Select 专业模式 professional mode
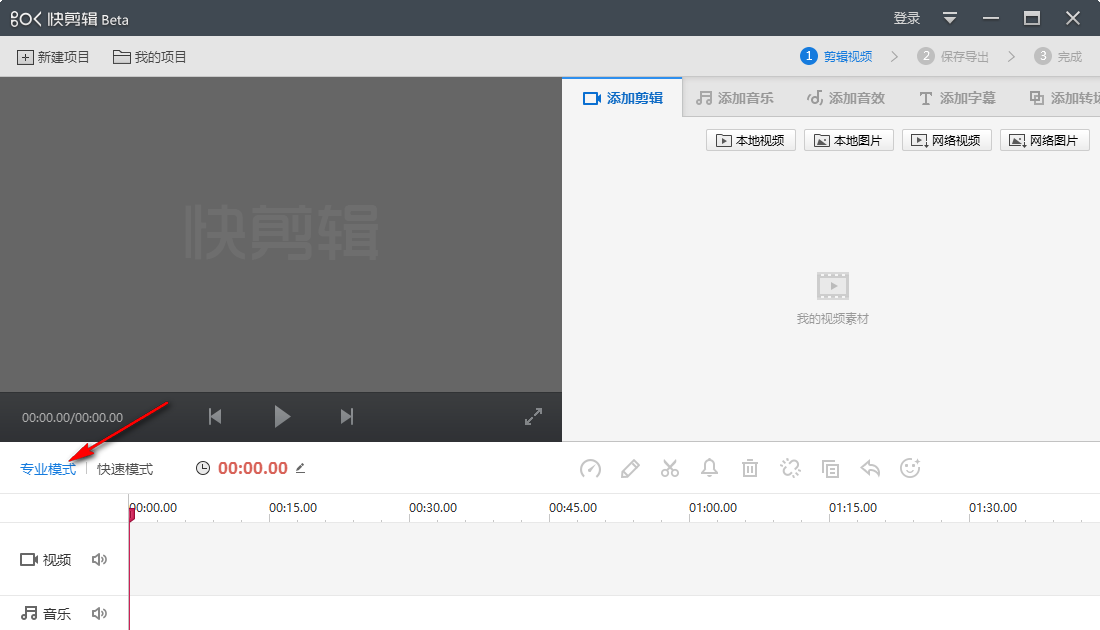 pyautogui.click(x=48, y=469)
